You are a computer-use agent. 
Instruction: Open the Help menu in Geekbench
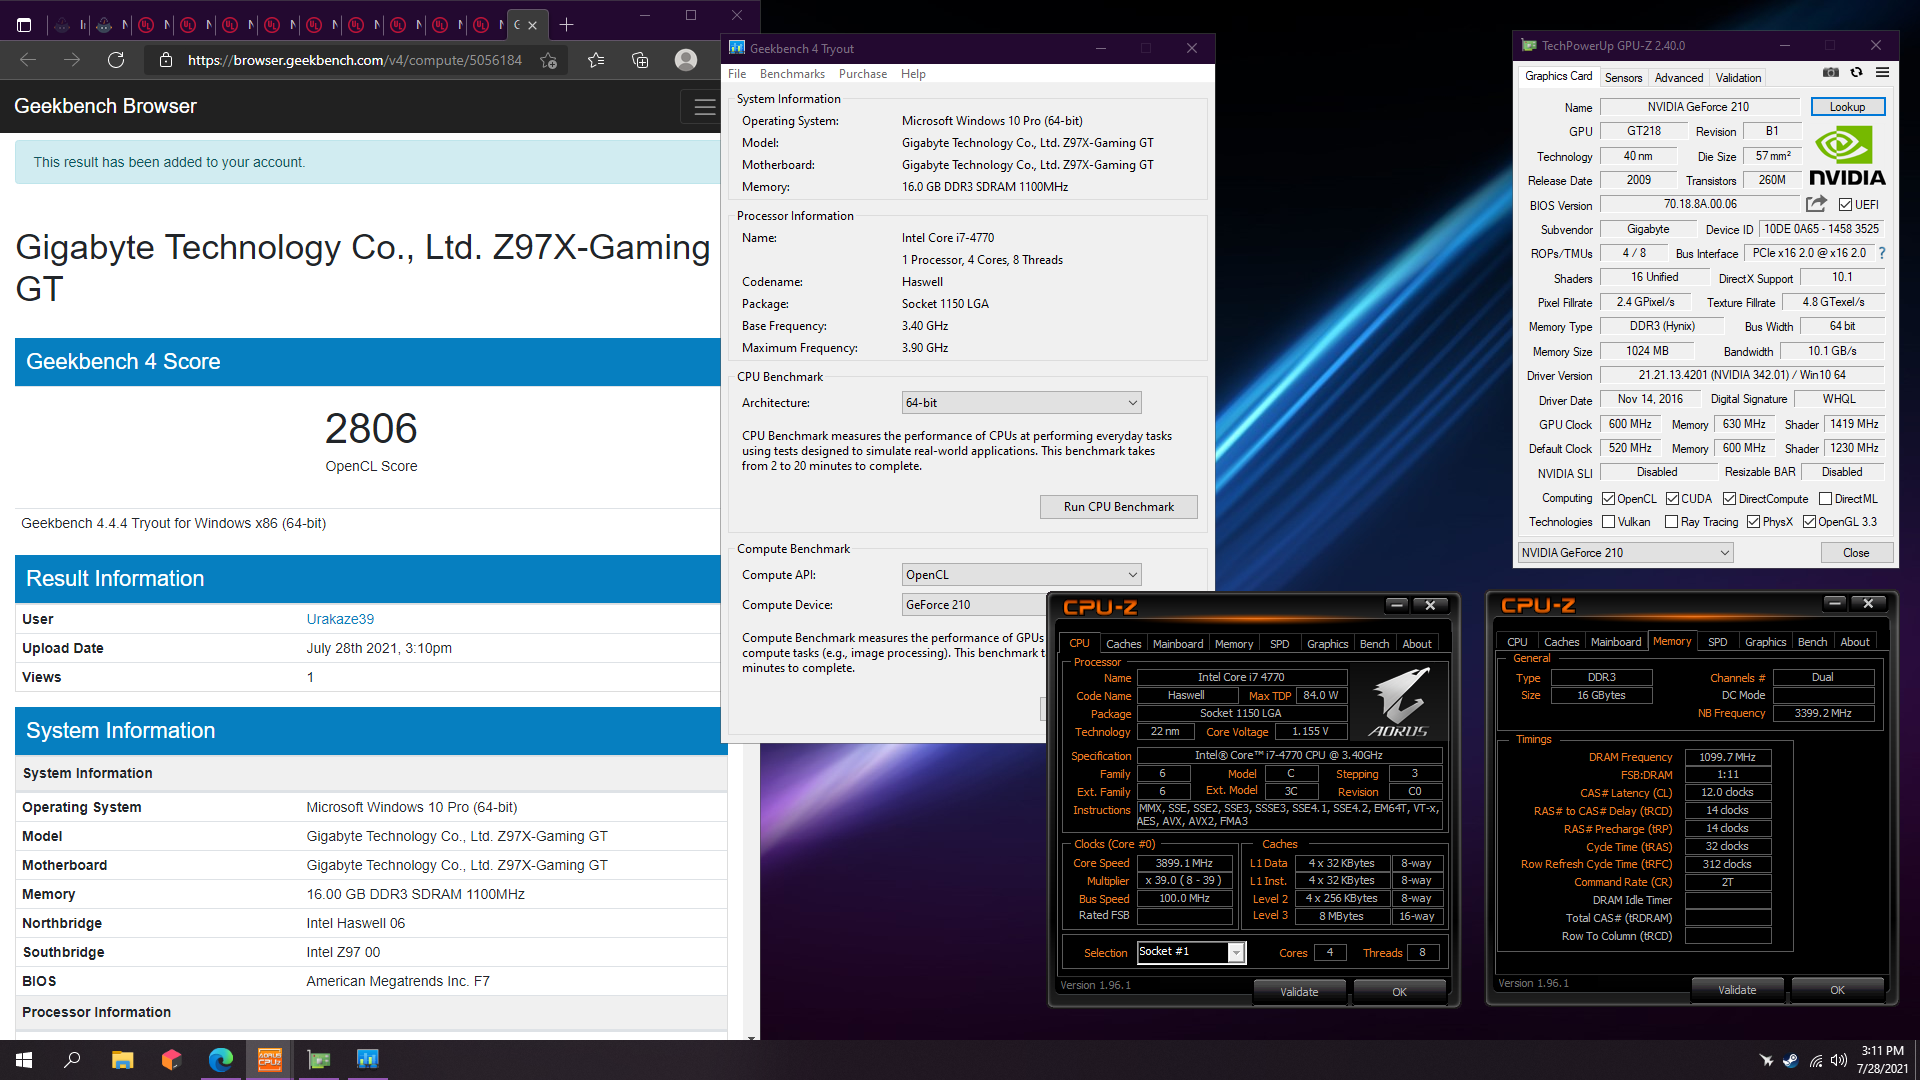coord(913,74)
